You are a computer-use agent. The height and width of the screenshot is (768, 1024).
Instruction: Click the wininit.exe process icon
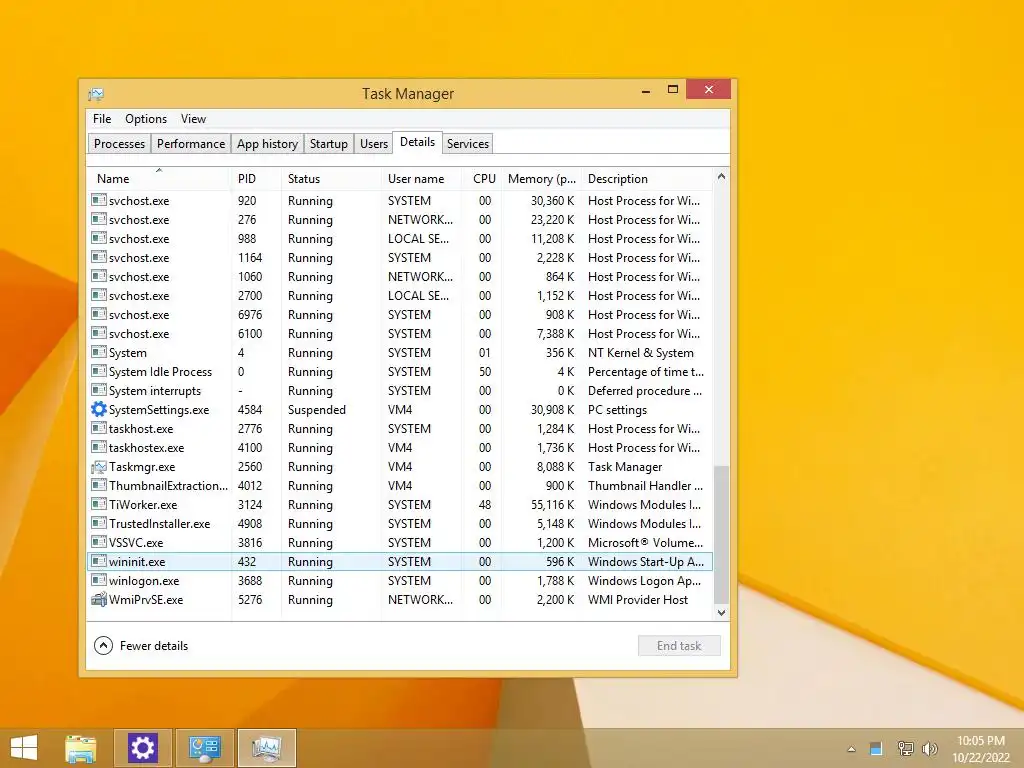tap(99, 562)
